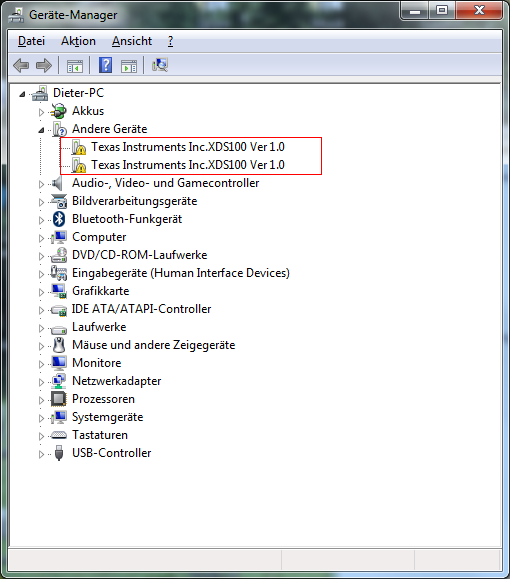Collapse the Dieter-PC root node
The width and height of the screenshot is (510, 579).
coord(22,95)
